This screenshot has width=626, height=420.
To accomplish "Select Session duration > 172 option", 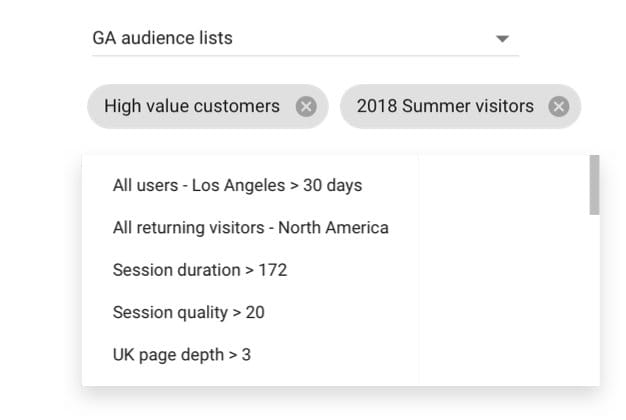I will click(200, 270).
